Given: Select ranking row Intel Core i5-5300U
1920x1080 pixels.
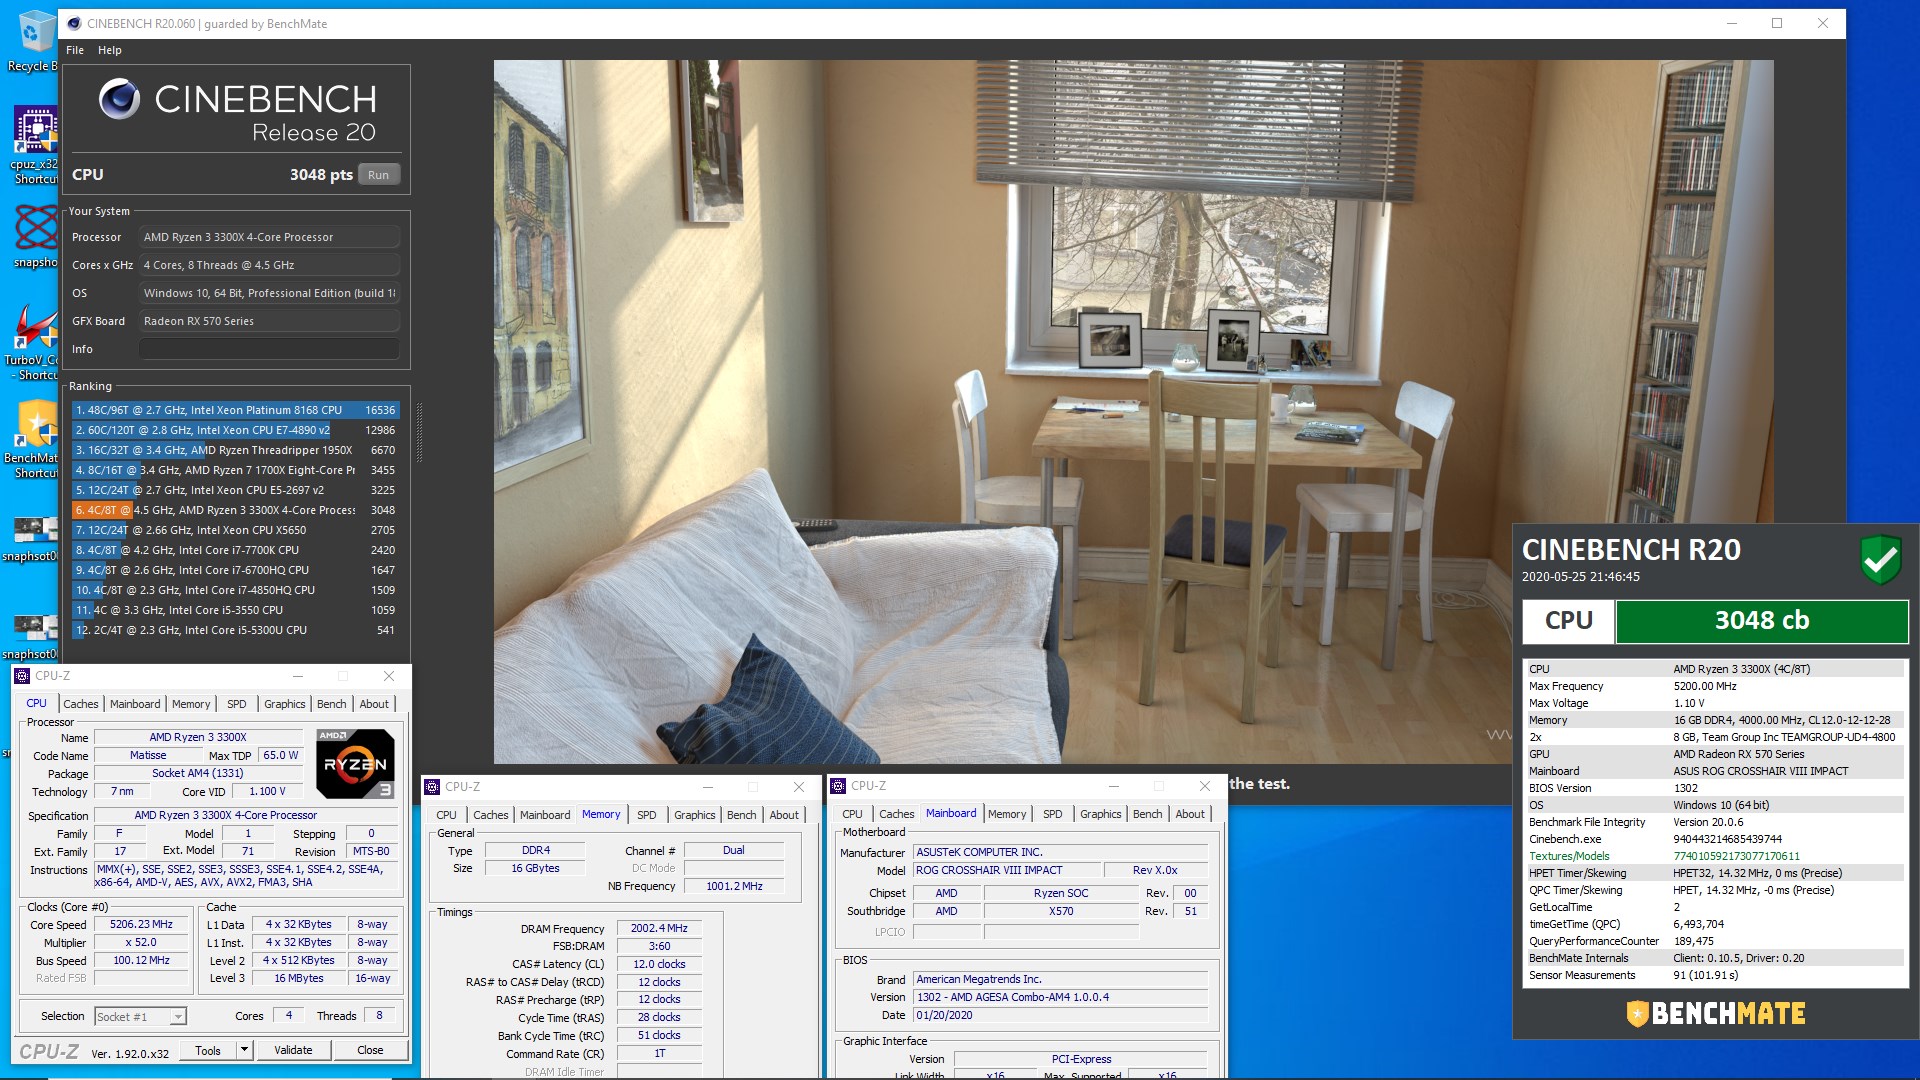Looking at the screenshot, I should coord(235,630).
